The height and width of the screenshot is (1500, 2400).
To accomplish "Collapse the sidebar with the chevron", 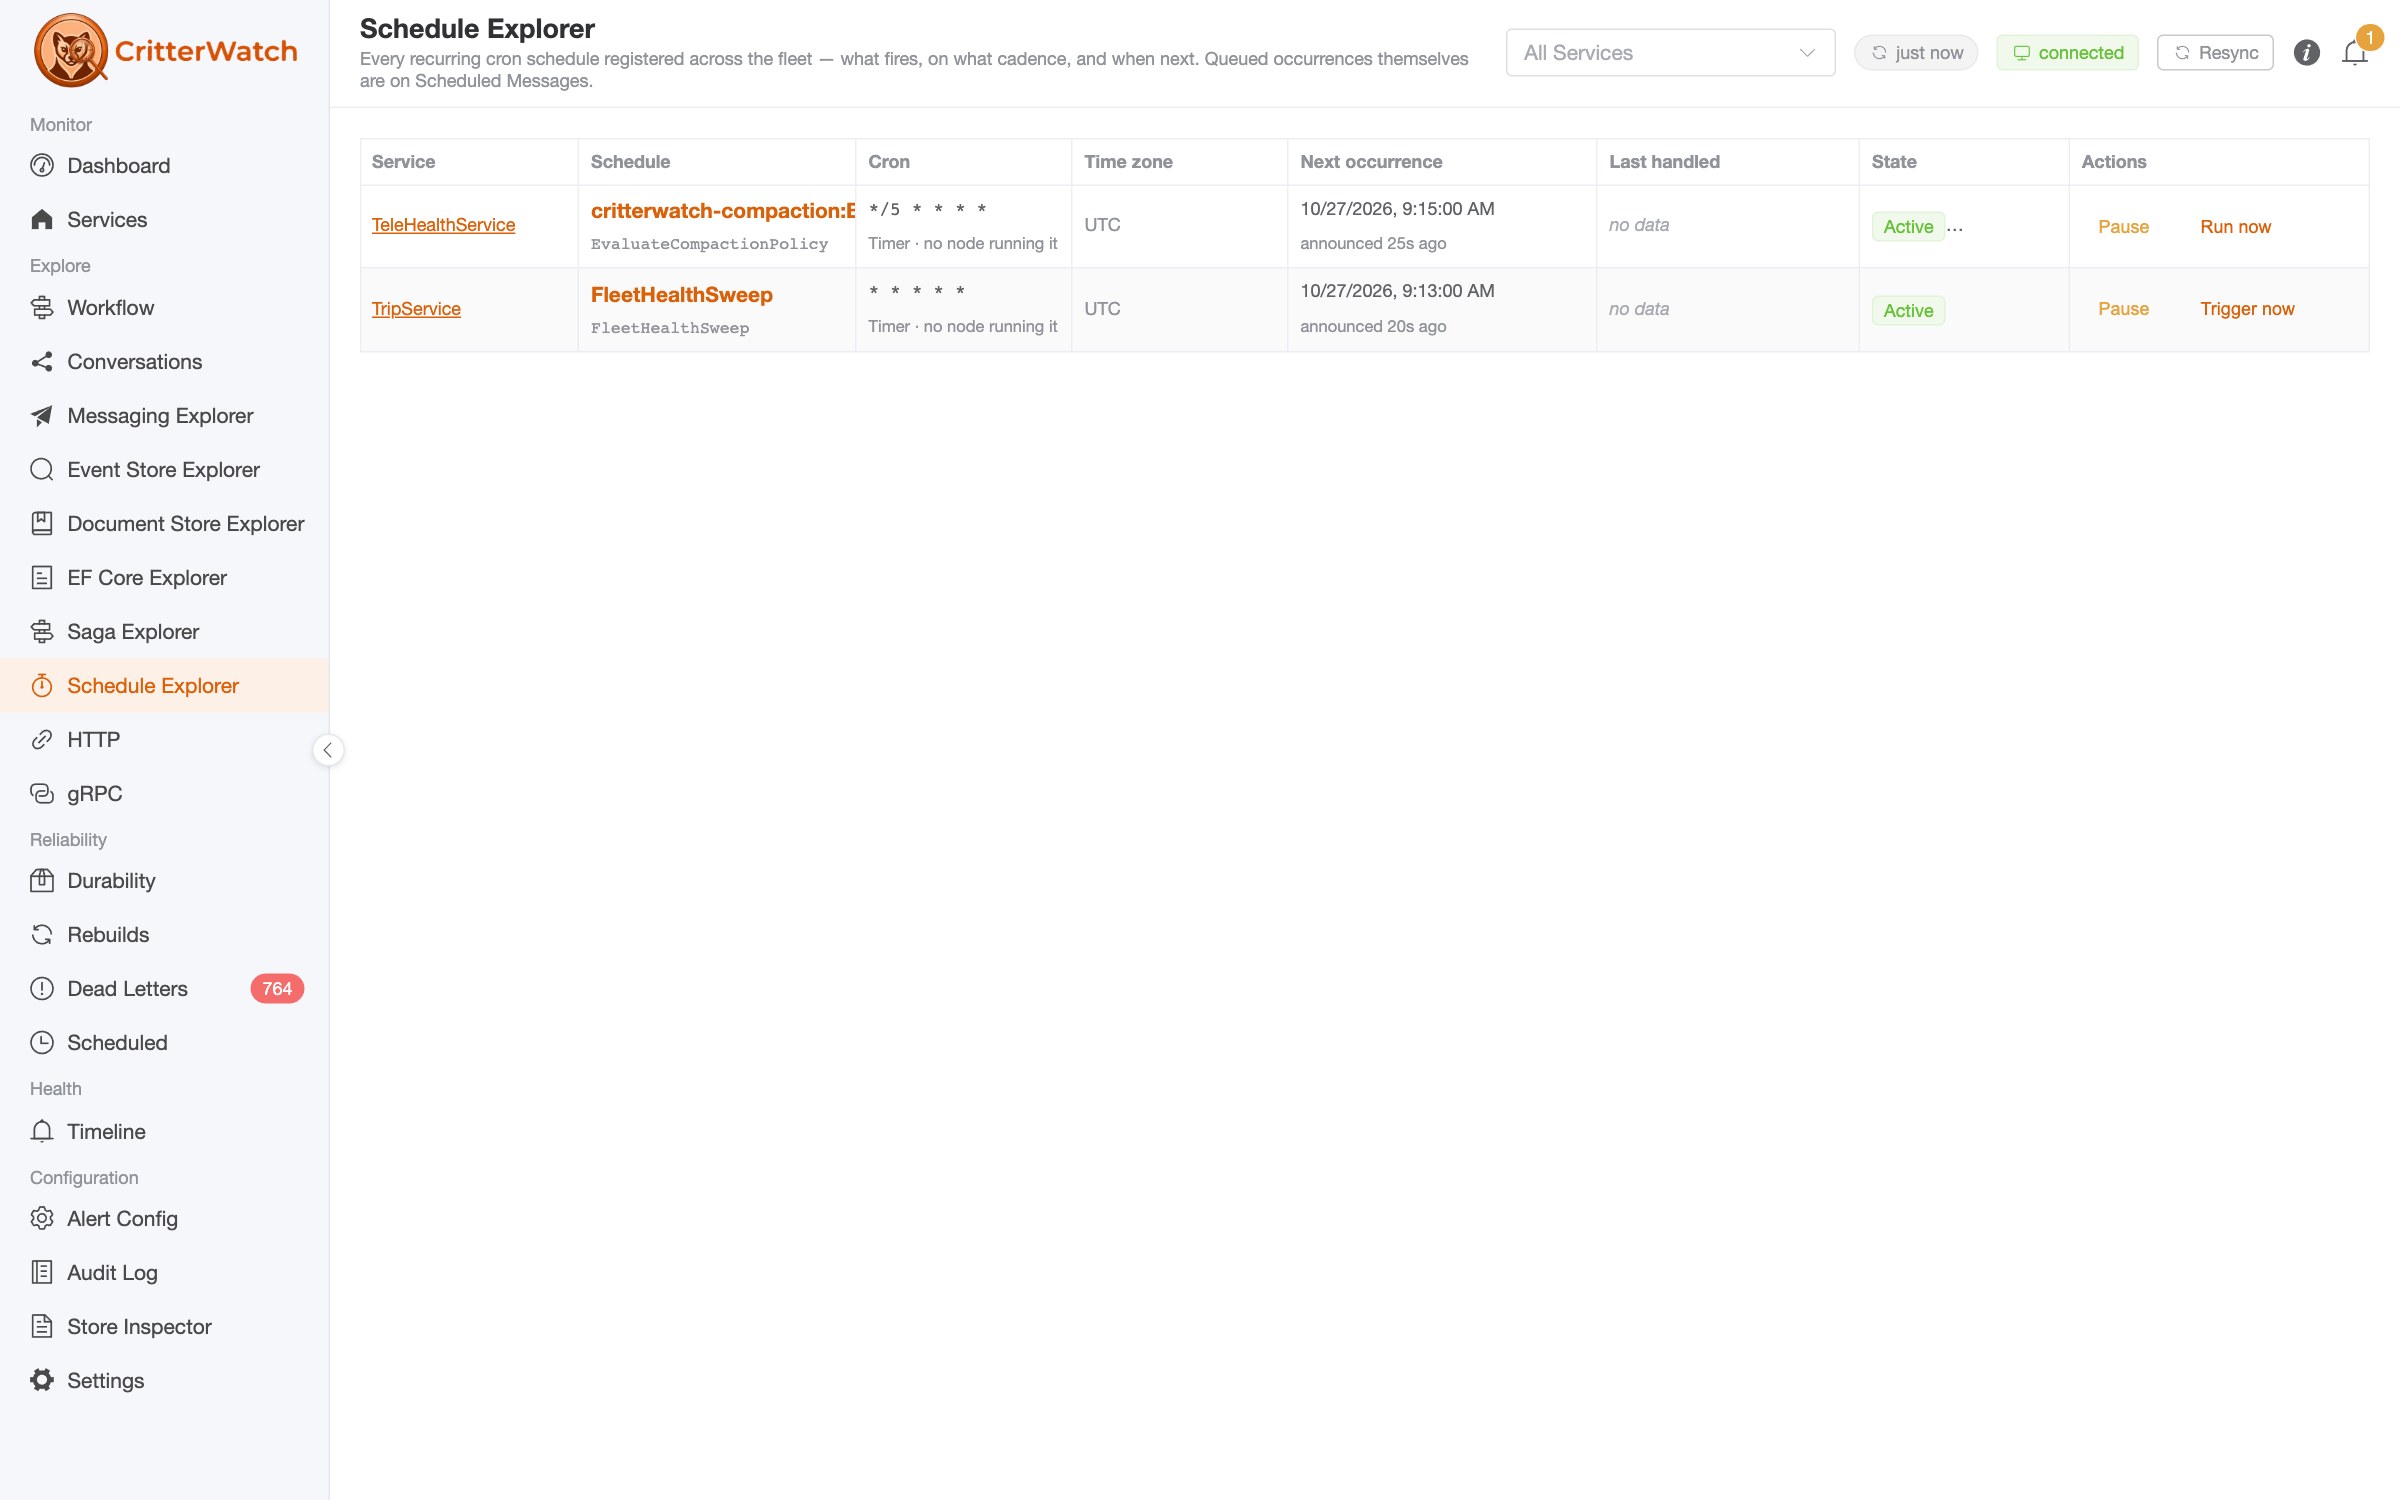I will click(x=328, y=750).
